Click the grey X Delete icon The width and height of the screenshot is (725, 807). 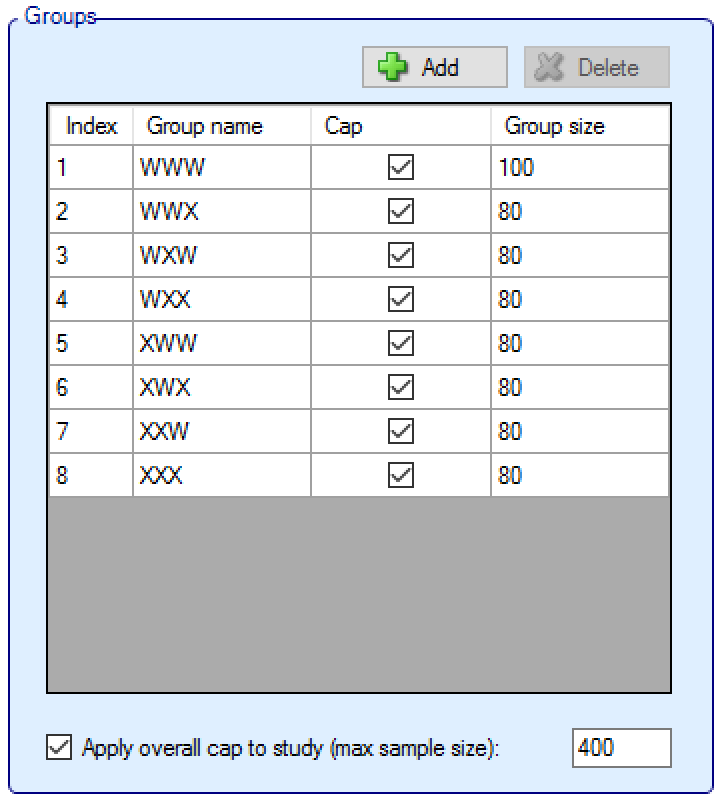tap(549, 68)
